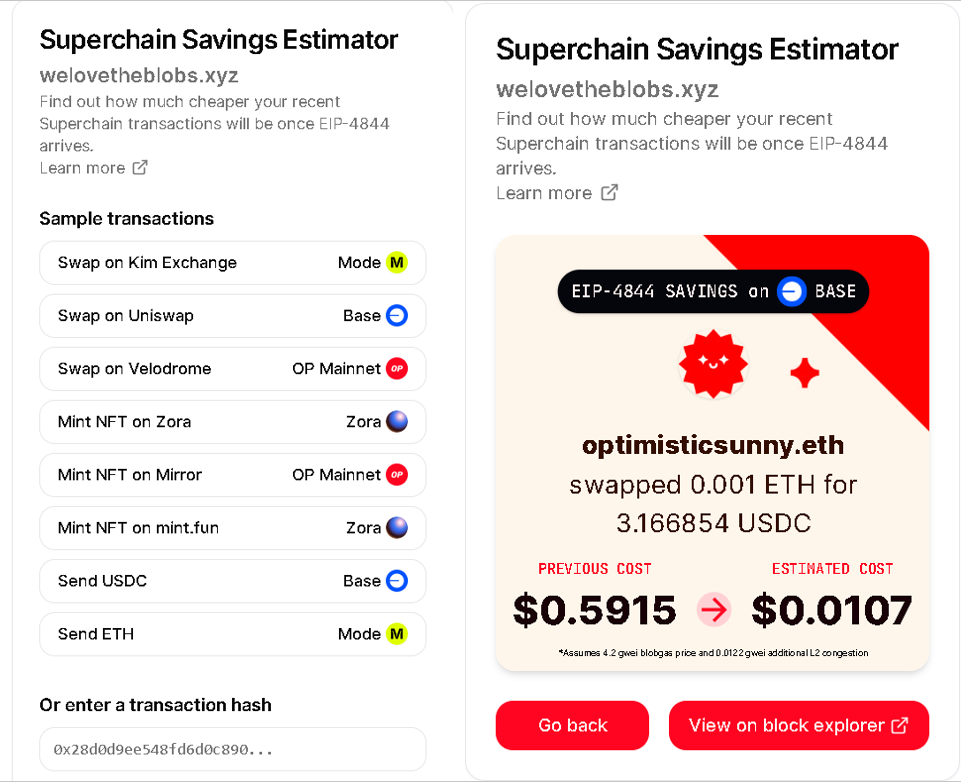Focus the transaction hash input field
The image size is (961, 782).
[232, 749]
